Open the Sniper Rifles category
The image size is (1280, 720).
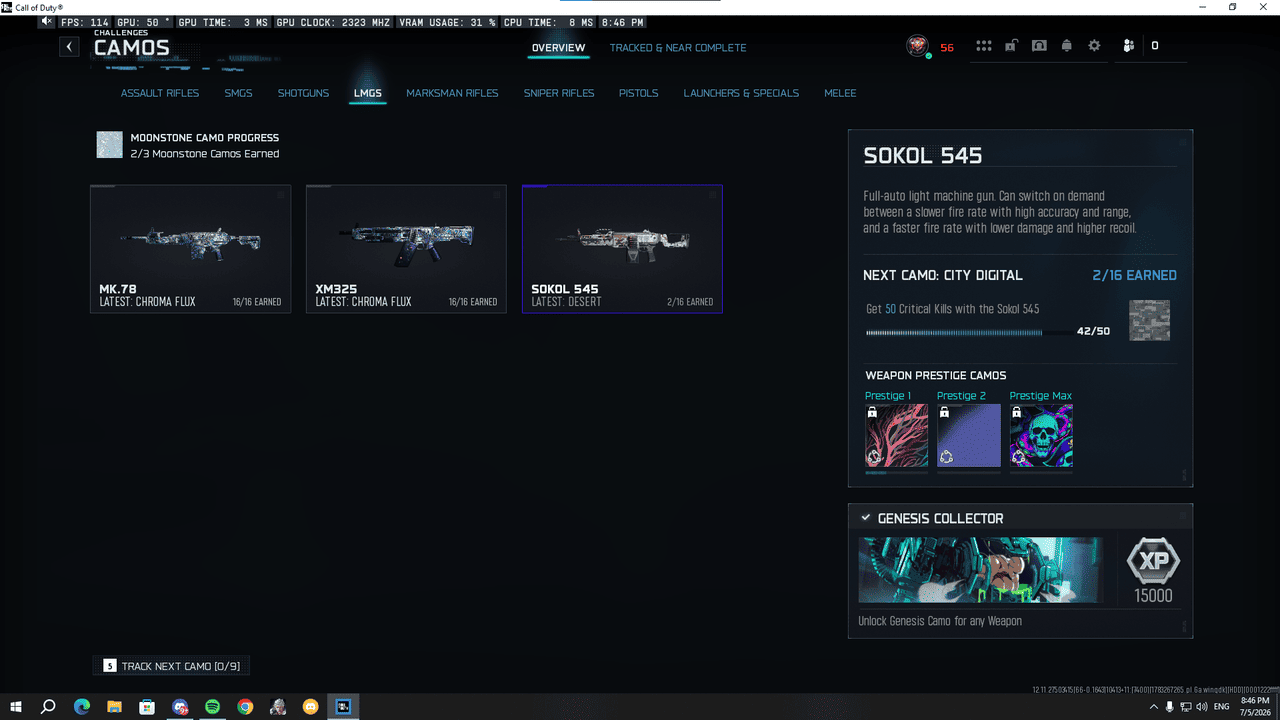tap(559, 93)
